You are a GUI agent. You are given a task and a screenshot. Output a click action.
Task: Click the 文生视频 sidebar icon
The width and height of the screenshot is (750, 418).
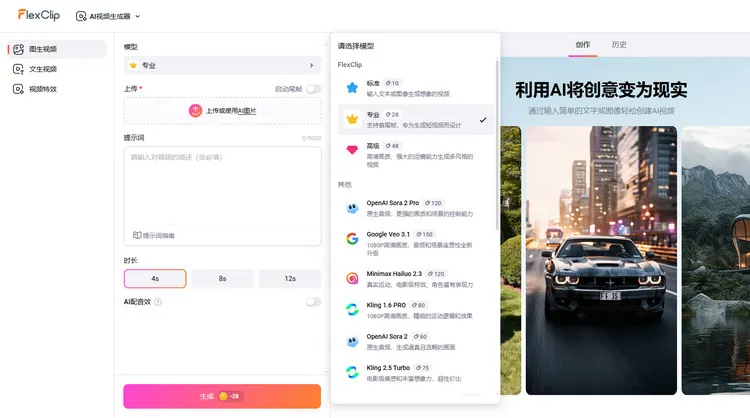click(18, 69)
